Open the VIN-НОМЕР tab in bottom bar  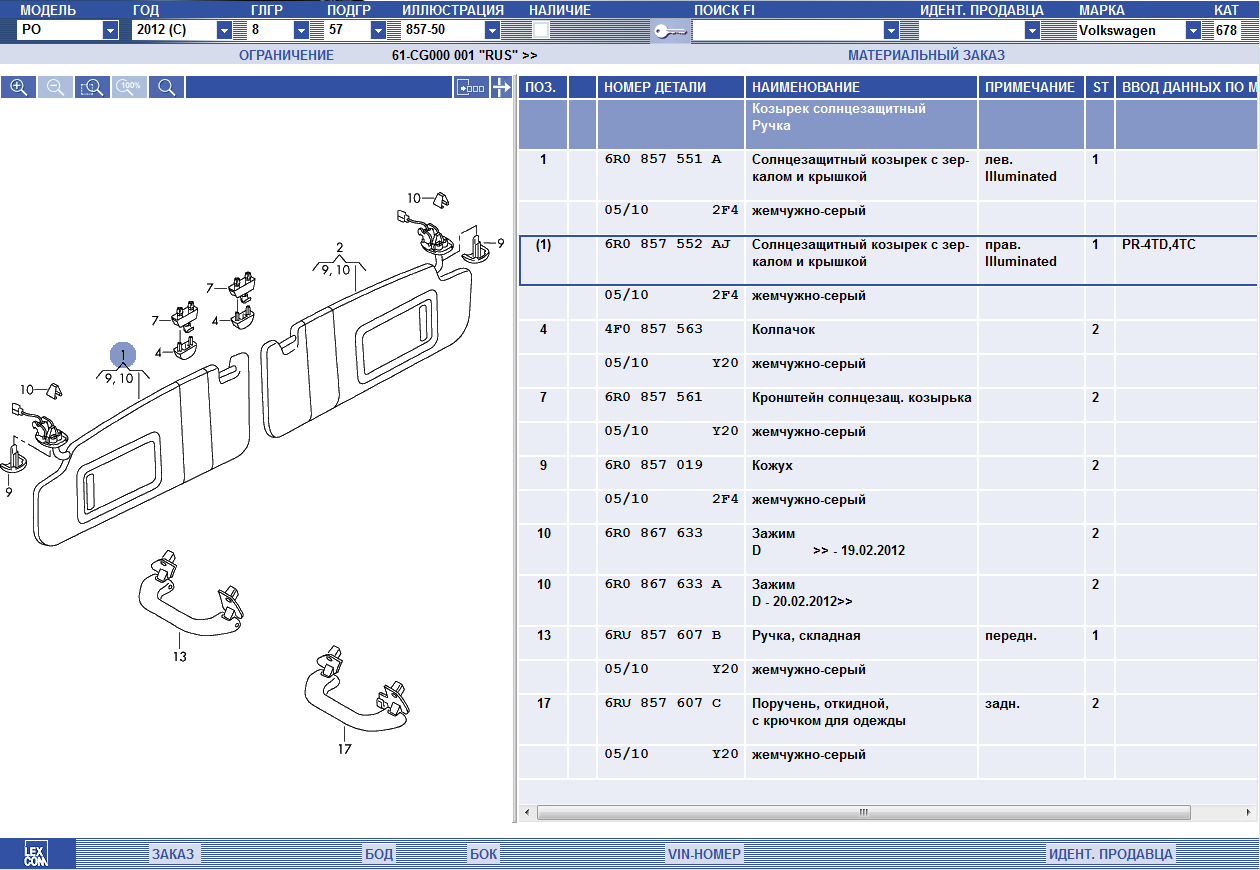point(704,854)
